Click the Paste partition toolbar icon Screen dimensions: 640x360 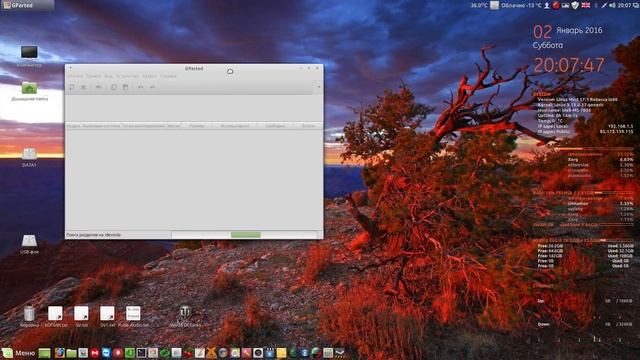click(125, 87)
